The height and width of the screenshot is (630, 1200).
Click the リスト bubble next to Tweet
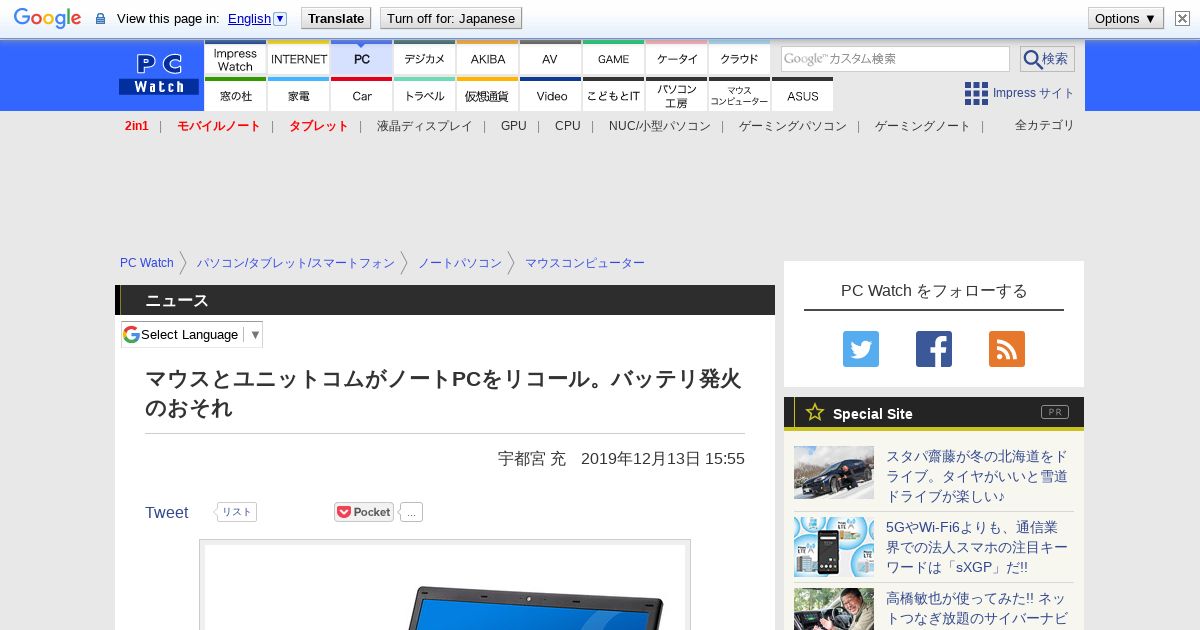236,512
